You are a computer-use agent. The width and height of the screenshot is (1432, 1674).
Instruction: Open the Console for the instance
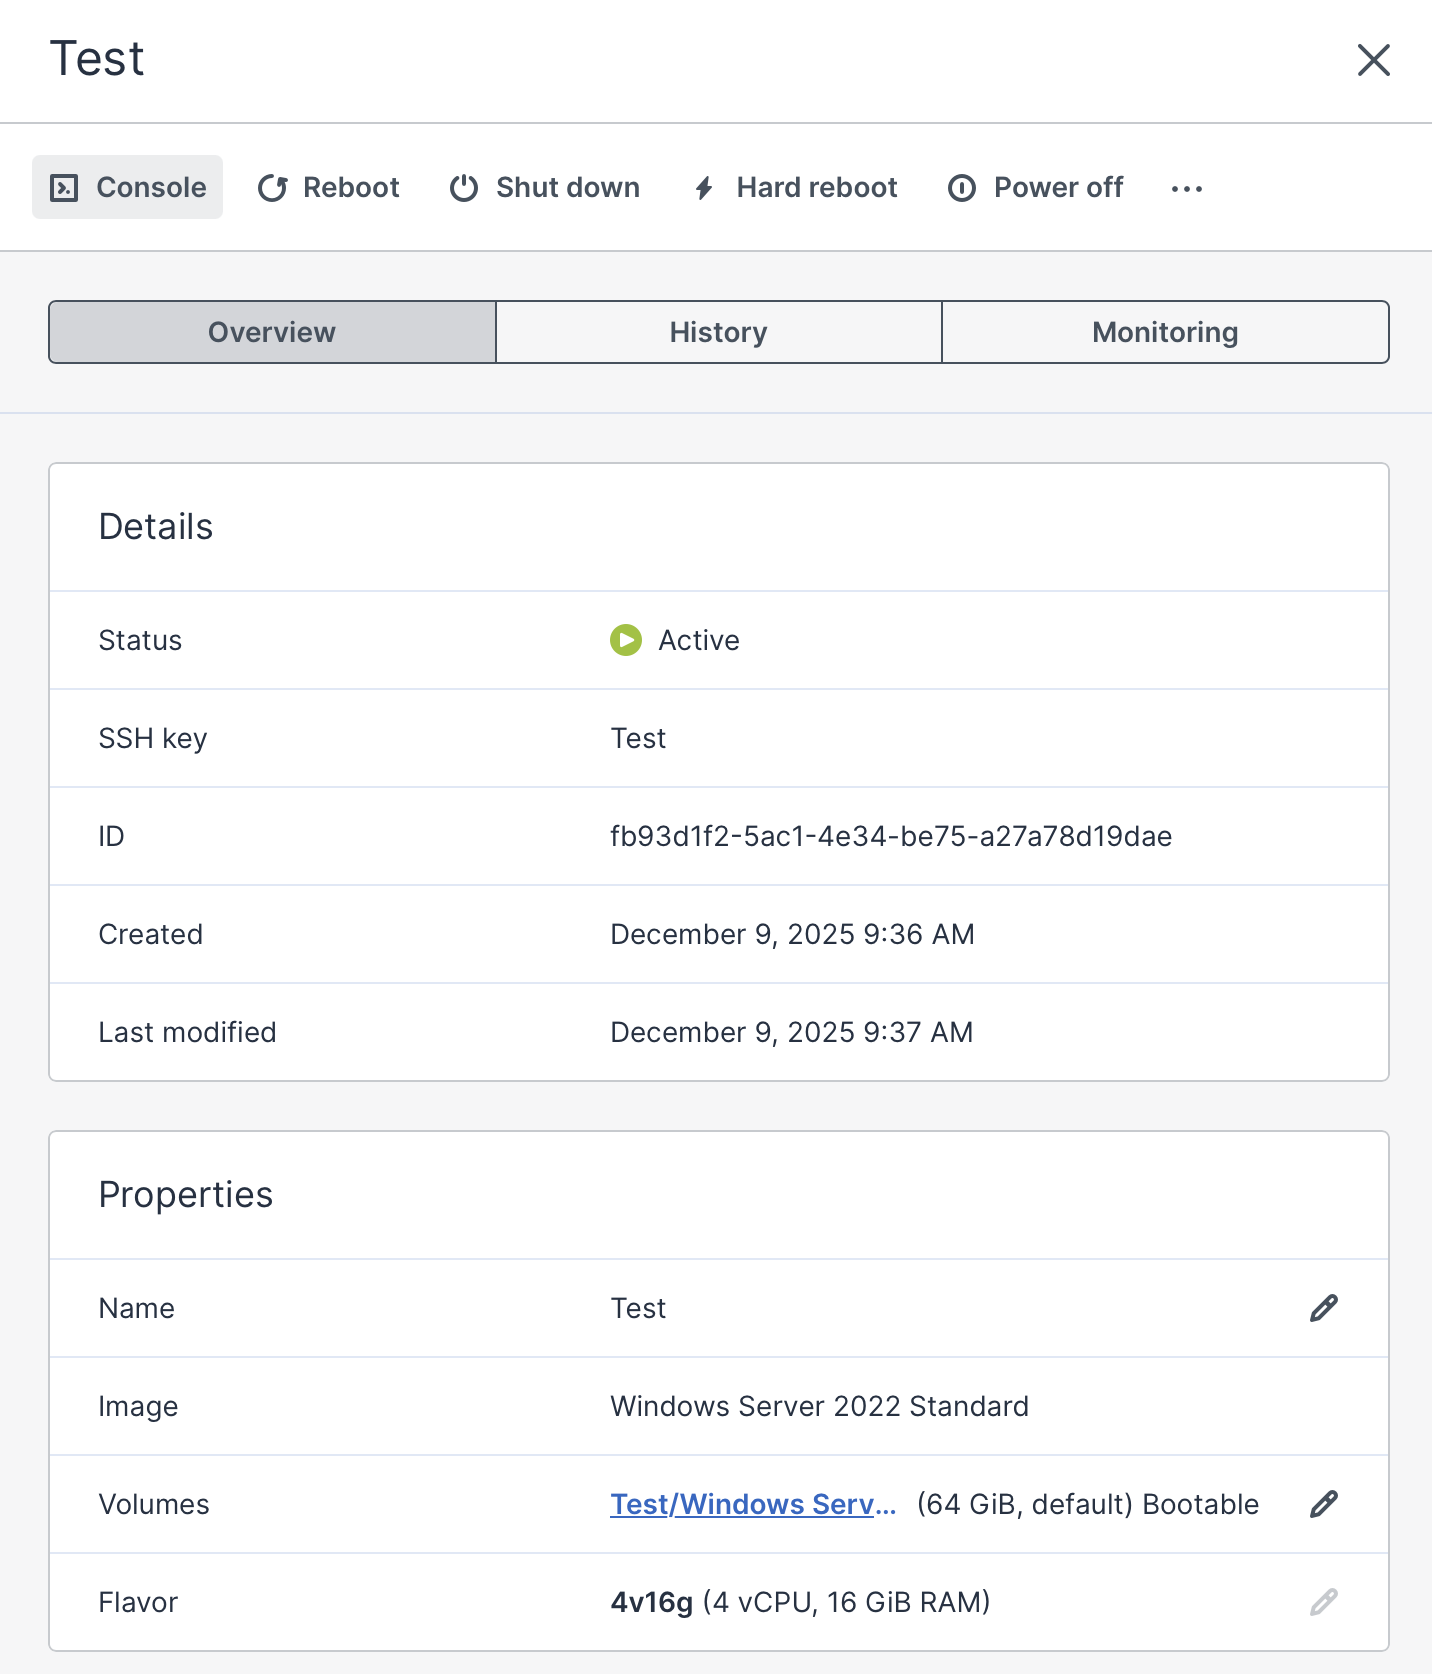(128, 187)
